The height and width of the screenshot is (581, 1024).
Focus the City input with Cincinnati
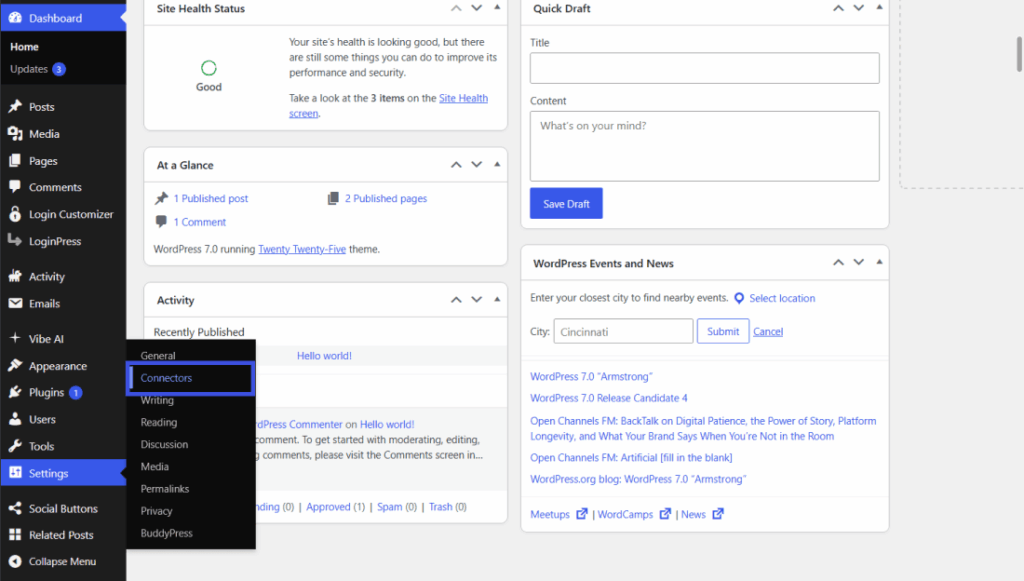(x=623, y=332)
